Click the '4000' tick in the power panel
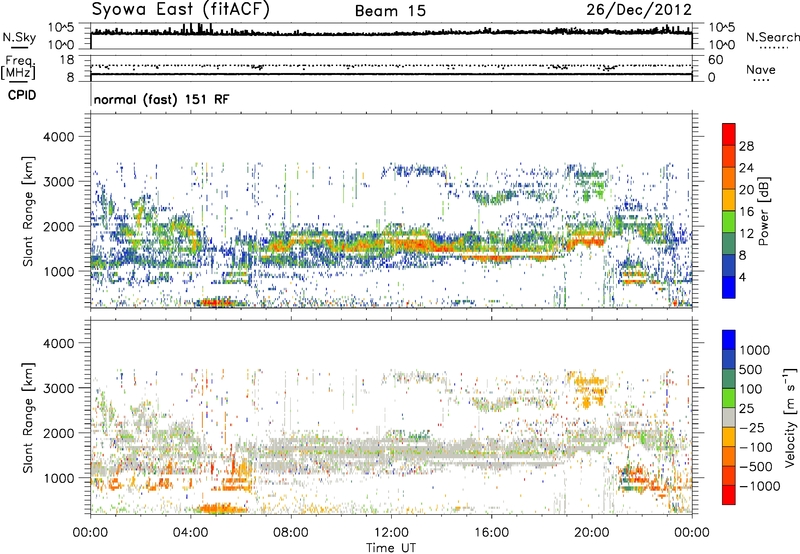The width and height of the screenshot is (800, 554). point(59,137)
